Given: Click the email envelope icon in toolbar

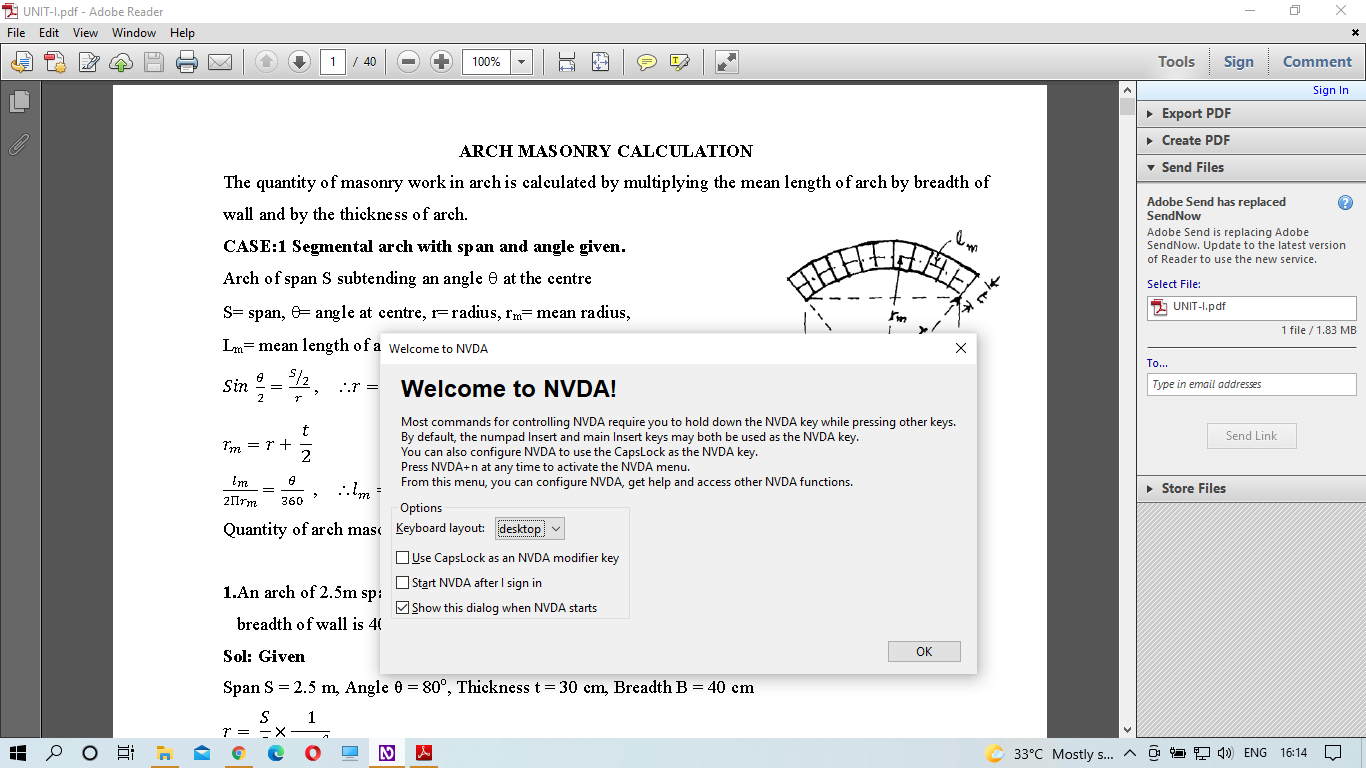Looking at the screenshot, I should coord(220,62).
